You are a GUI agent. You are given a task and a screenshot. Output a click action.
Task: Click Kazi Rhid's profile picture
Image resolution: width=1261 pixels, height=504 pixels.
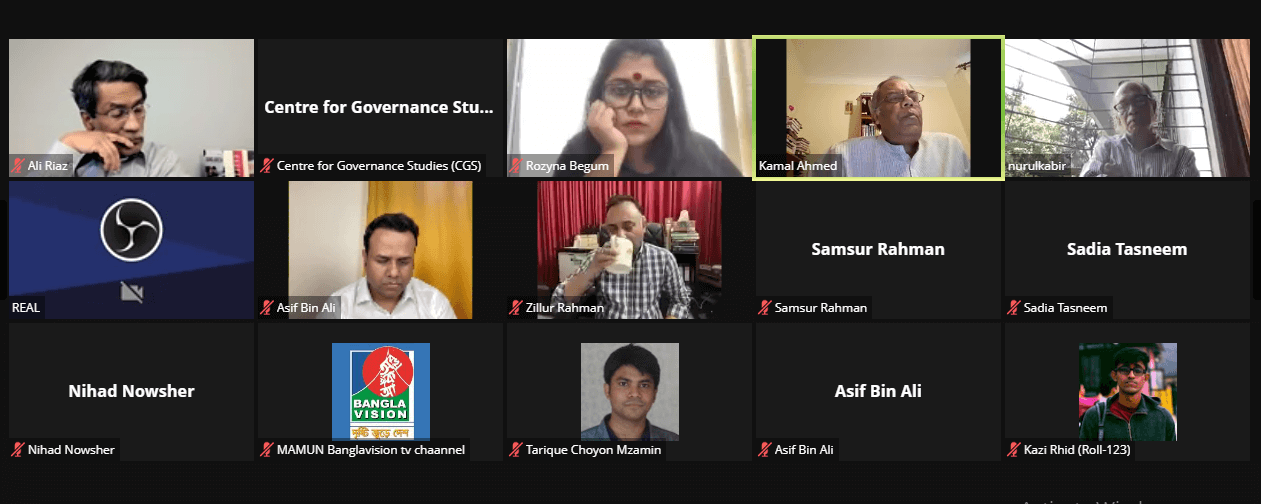[x=1128, y=391]
